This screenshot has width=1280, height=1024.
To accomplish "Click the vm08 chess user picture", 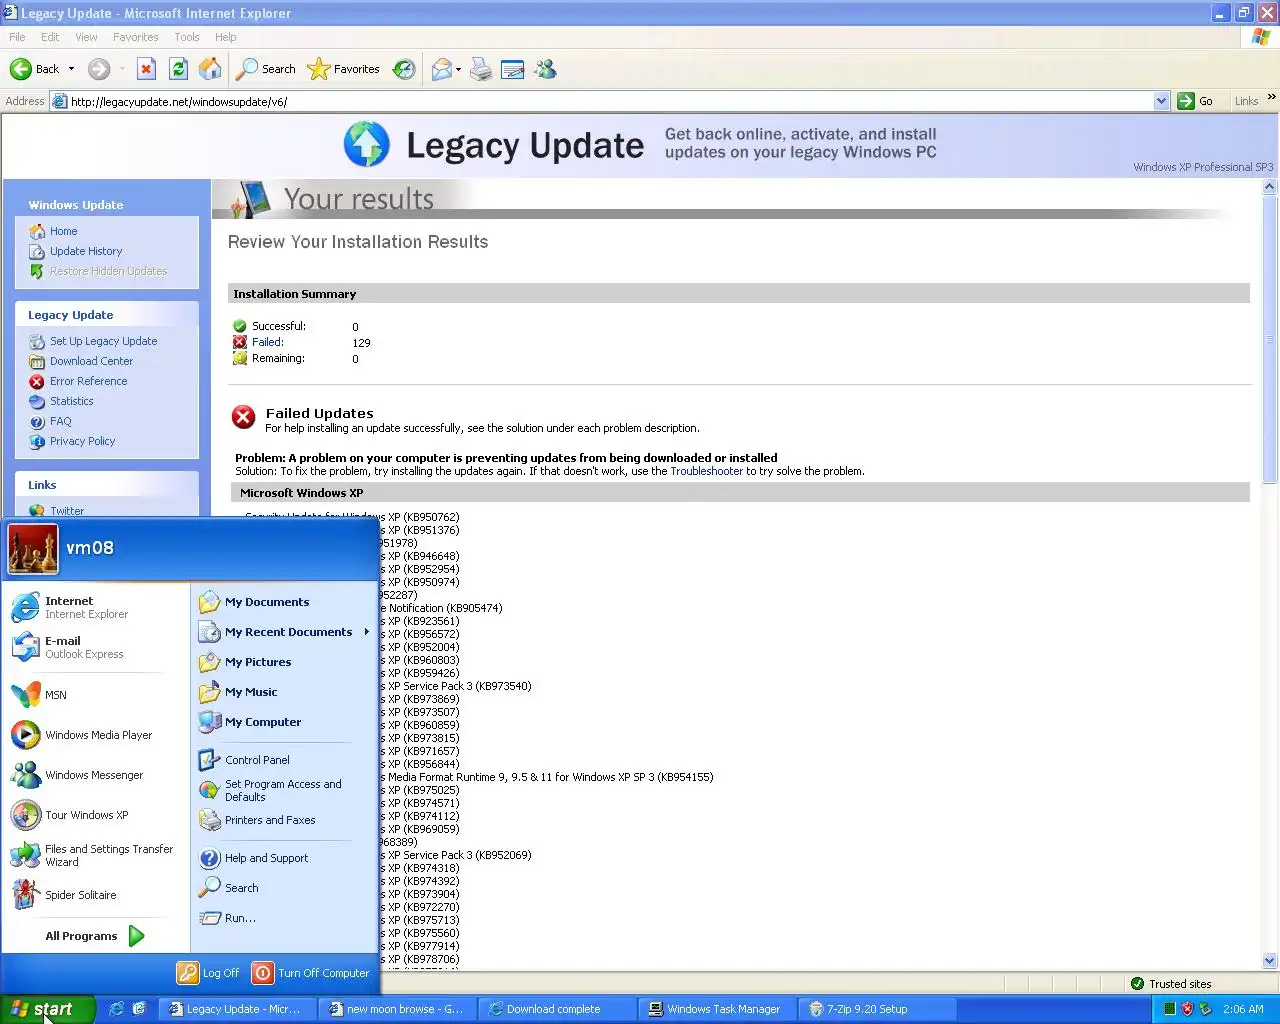I will pos(33,549).
